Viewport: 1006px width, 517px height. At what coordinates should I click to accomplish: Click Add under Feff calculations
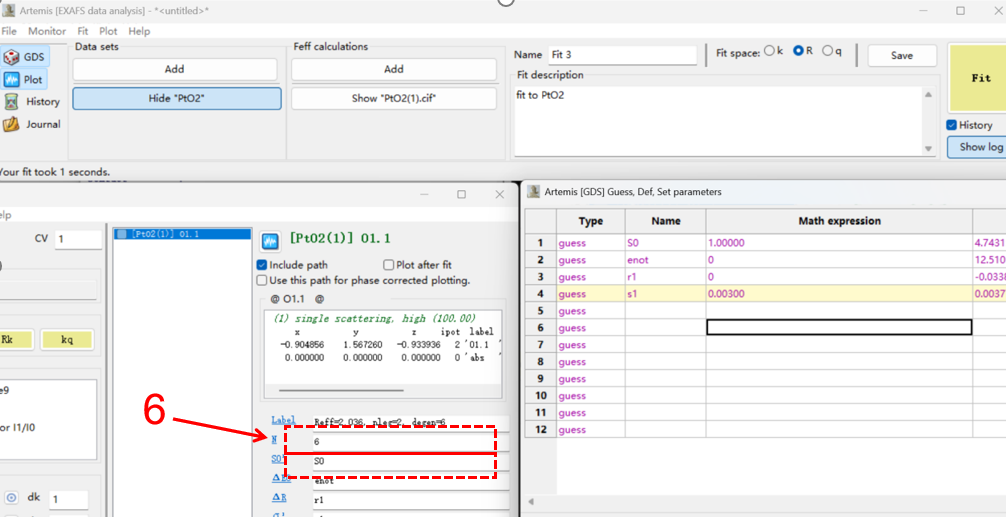(394, 69)
